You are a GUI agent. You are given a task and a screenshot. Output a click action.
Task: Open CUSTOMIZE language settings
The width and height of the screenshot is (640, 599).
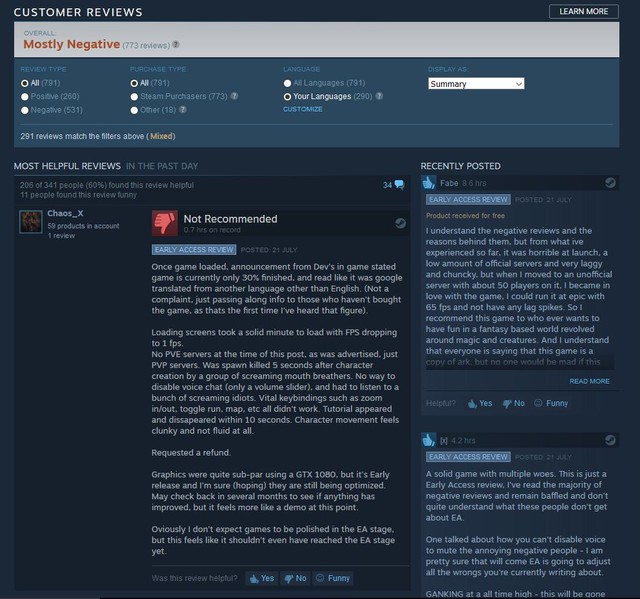(x=302, y=109)
